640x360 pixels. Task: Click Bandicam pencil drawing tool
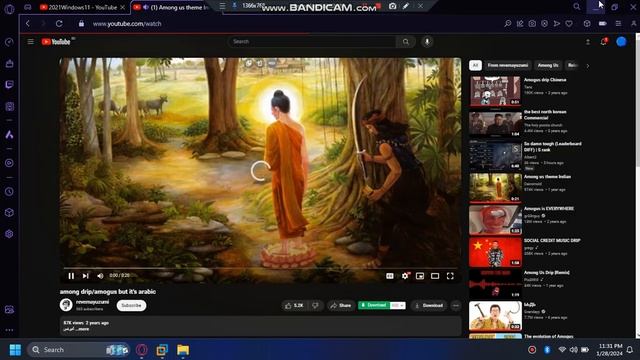point(406,6)
